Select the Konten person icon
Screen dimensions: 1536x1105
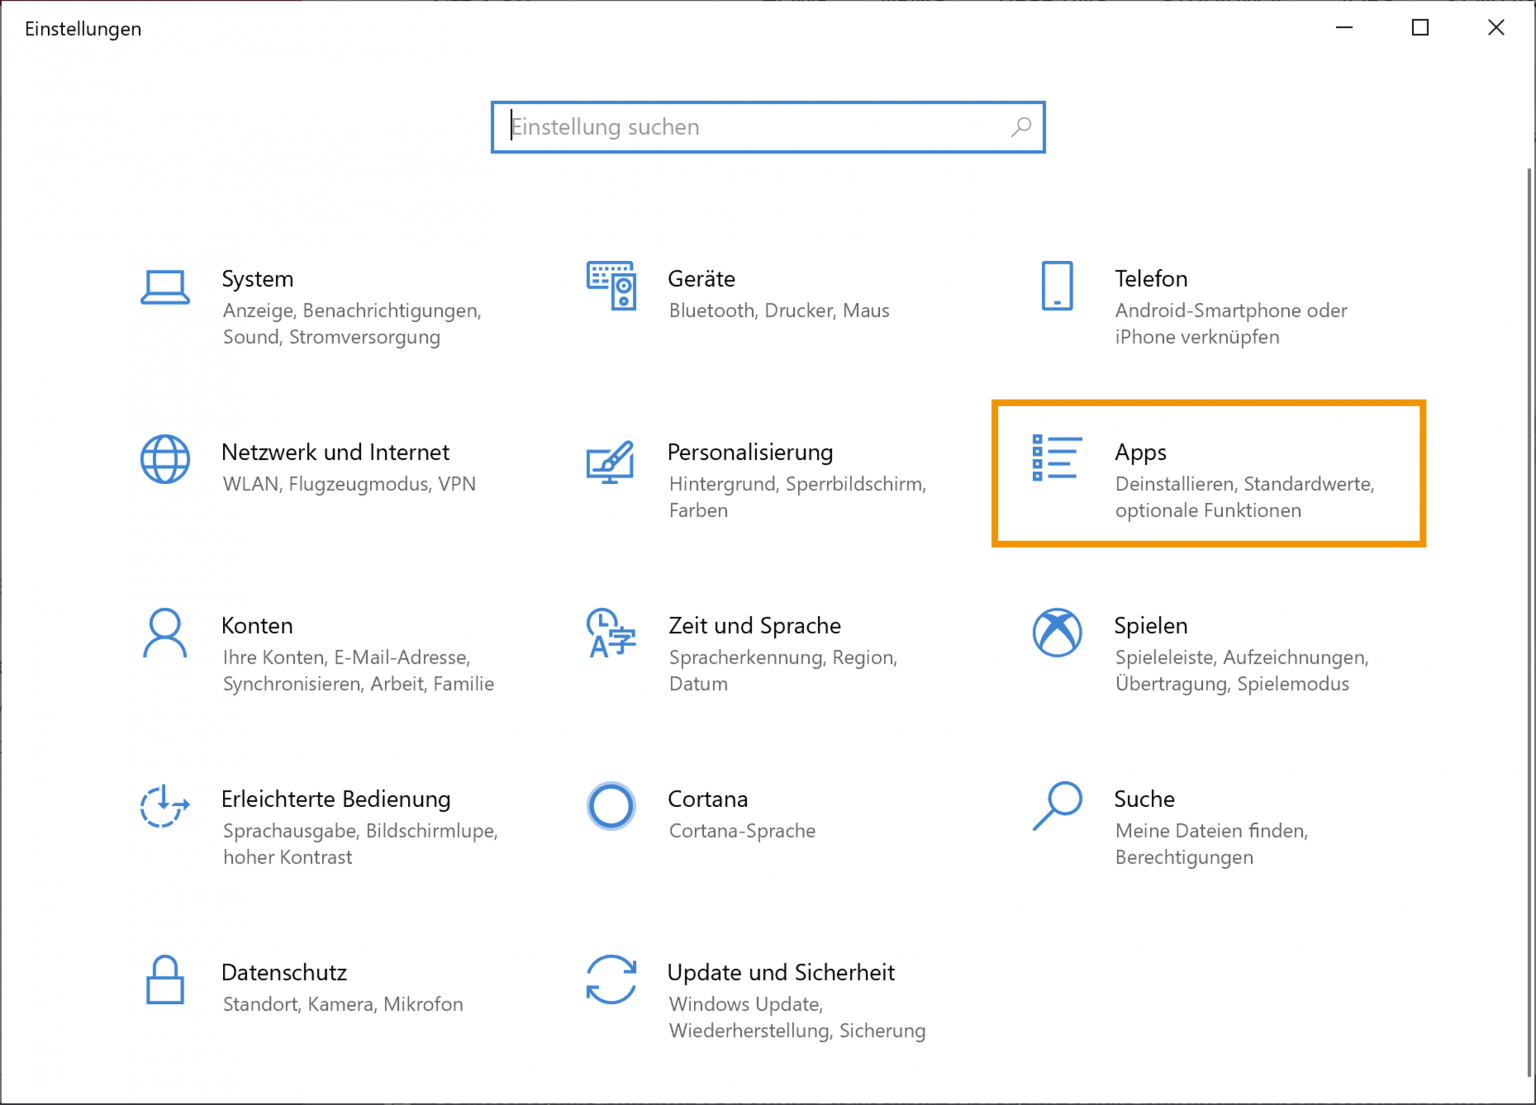(165, 633)
